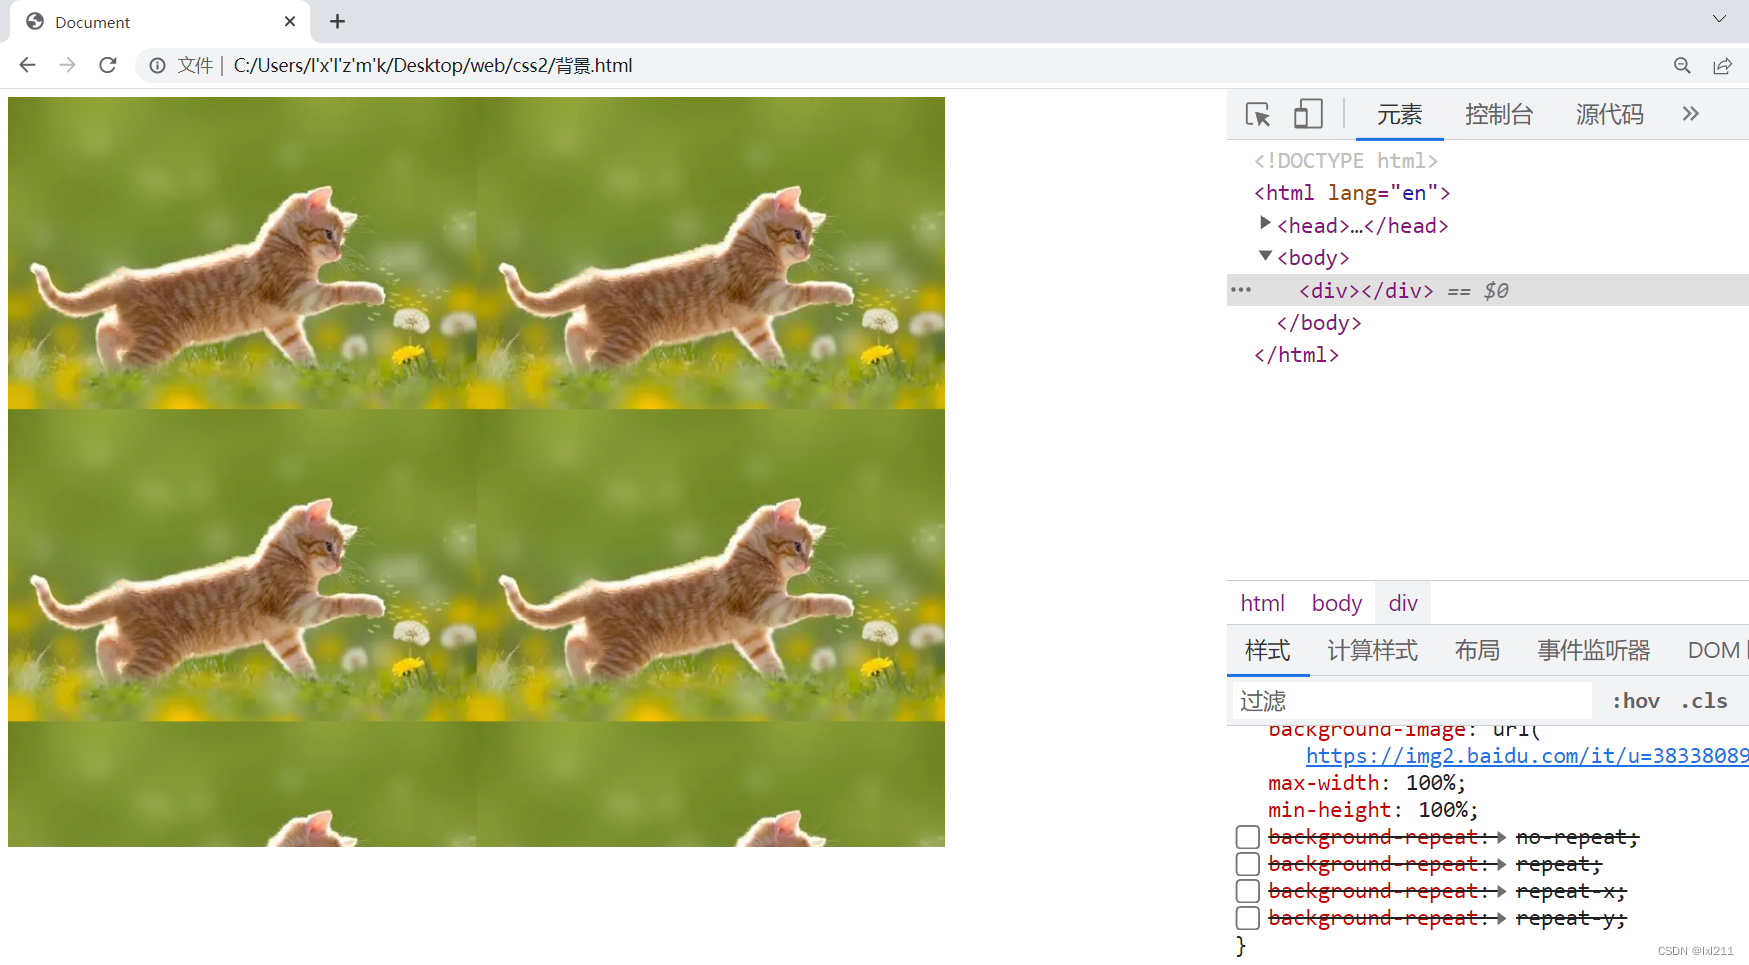The height and width of the screenshot is (965, 1749).
Task: Switch to the 控制台 tab
Action: (1498, 114)
